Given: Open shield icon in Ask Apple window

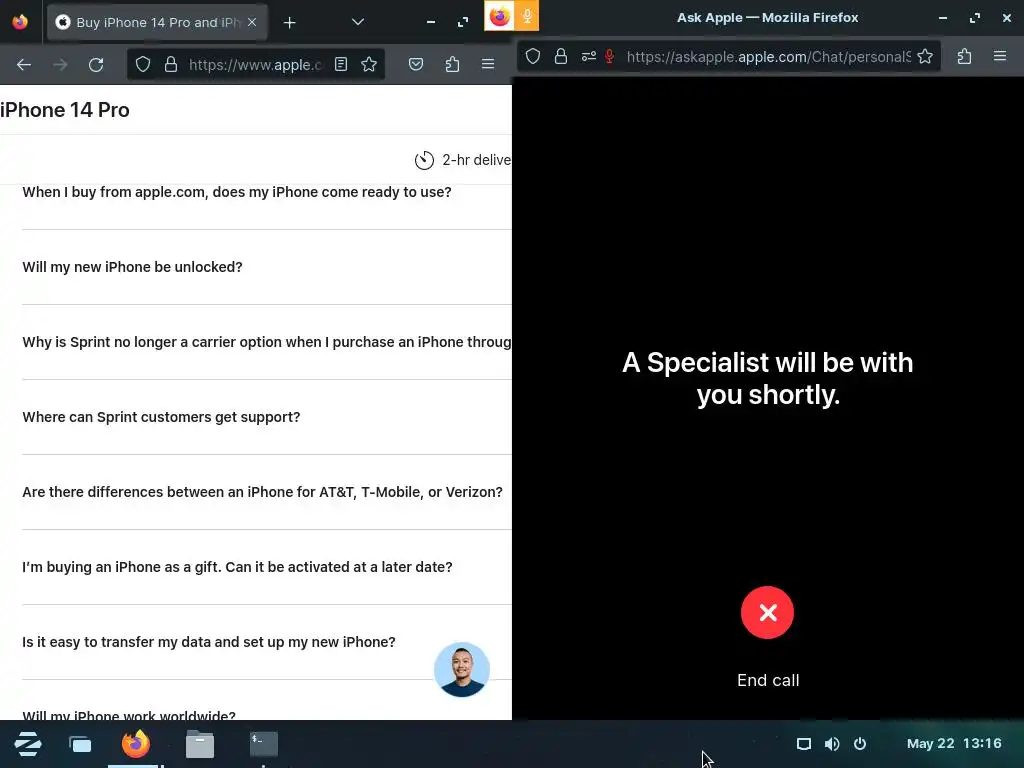Looking at the screenshot, I should pyautogui.click(x=533, y=57).
